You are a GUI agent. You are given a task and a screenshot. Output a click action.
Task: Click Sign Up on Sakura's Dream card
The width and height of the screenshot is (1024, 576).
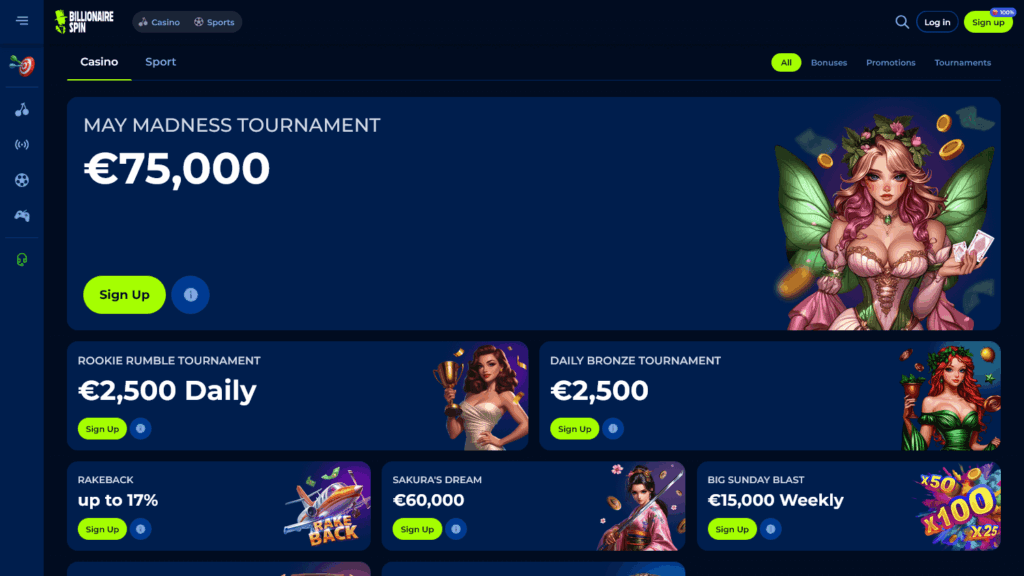pyautogui.click(x=417, y=529)
